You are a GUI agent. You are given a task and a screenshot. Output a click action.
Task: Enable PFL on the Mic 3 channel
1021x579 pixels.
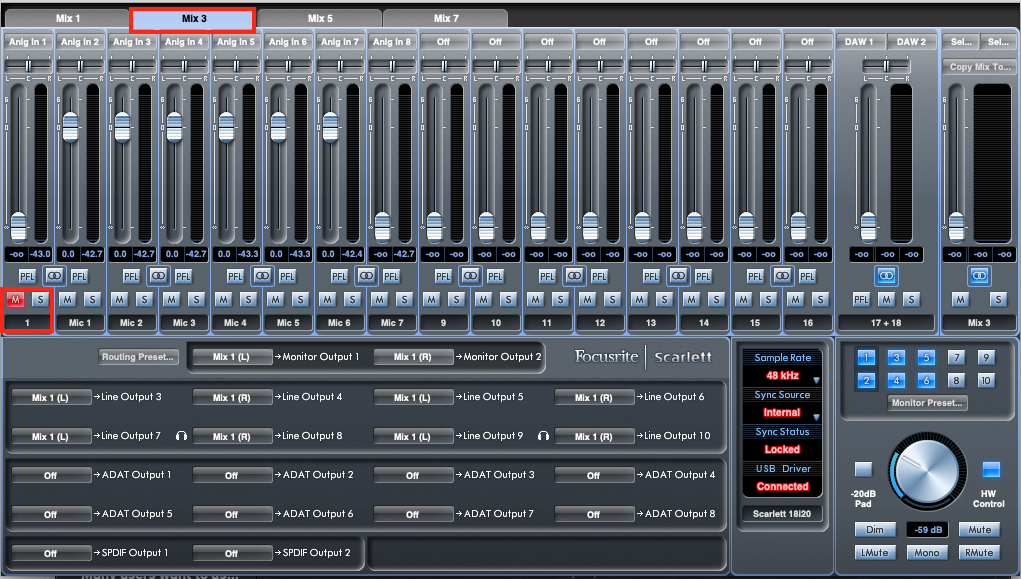184,276
